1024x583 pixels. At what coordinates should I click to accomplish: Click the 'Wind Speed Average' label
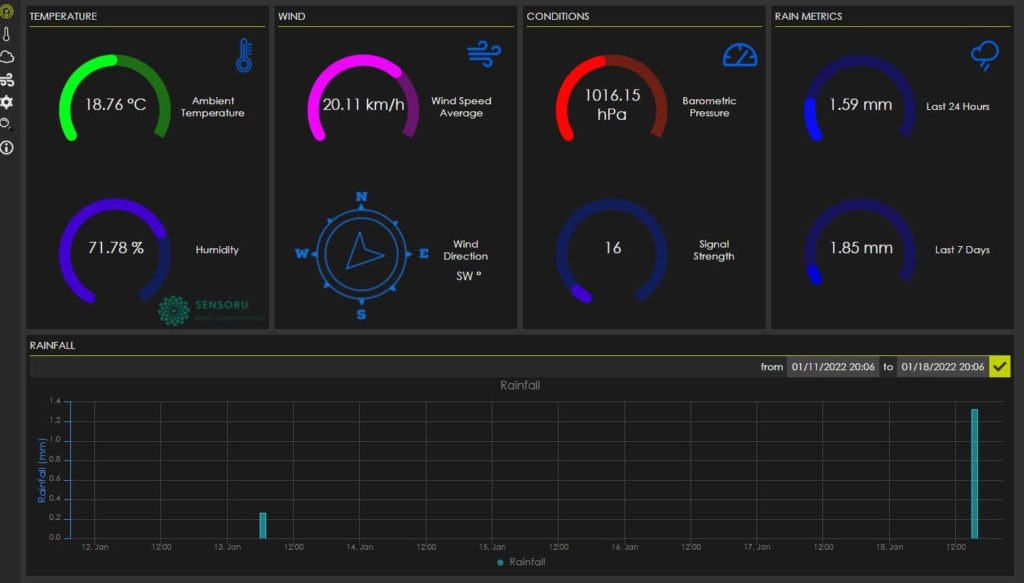pyautogui.click(x=461, y=106)
